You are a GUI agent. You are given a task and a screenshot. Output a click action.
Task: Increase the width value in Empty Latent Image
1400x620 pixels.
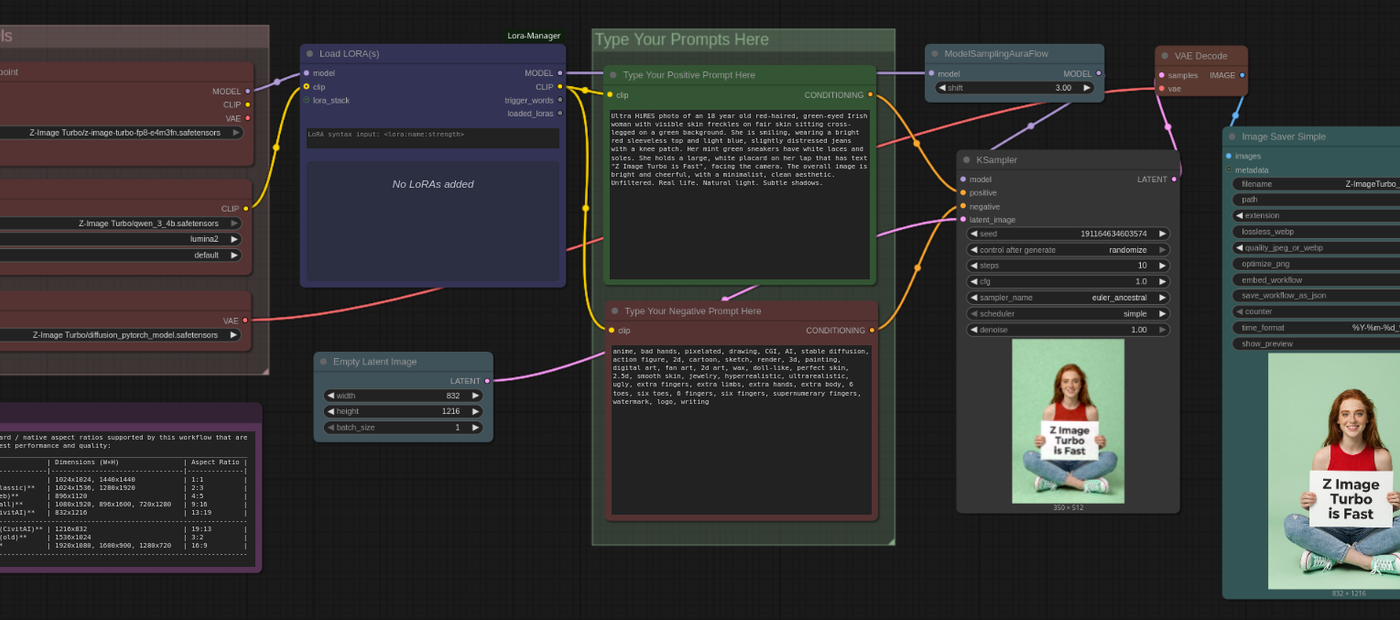[475, 396]
